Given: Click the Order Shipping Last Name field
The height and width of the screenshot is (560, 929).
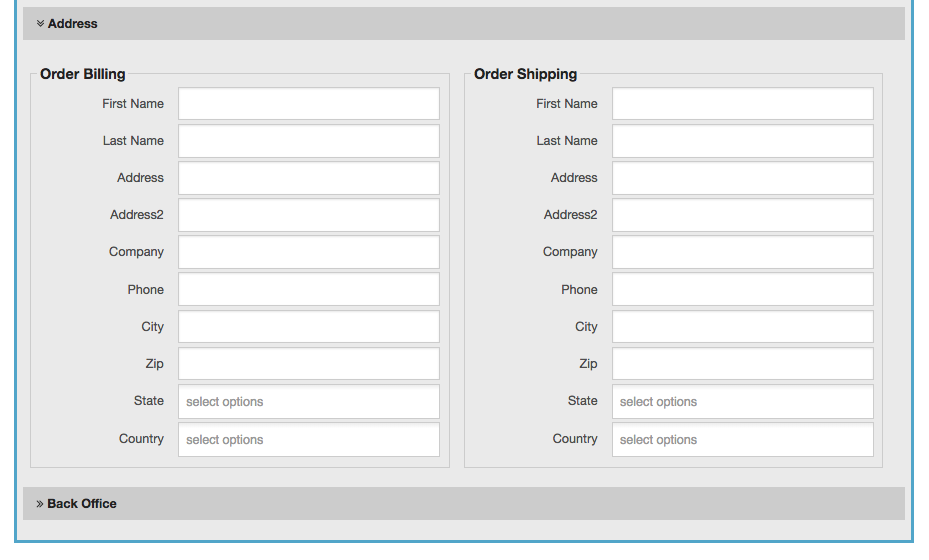Looking at the screenshot, I should (x=742, y=141).
